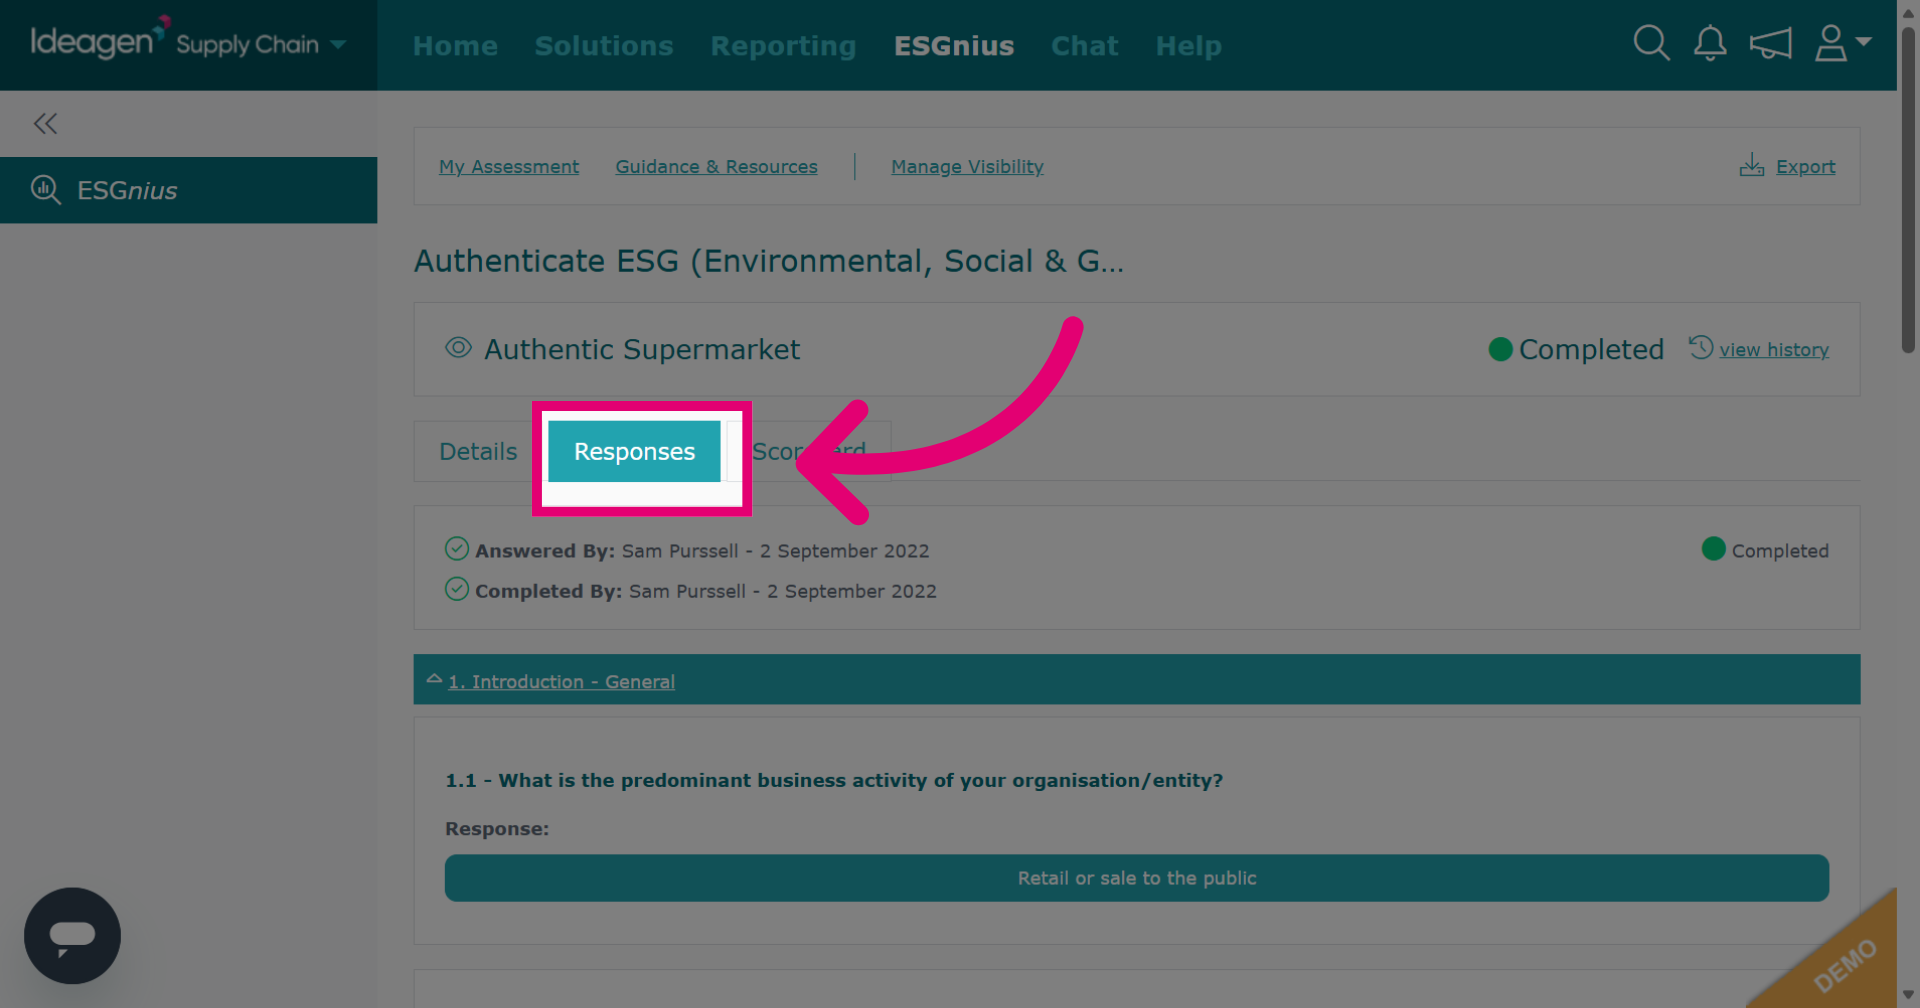Click the view history clock icon
This screenshot has height=1008, width=1920.
tap(1701, 347)
